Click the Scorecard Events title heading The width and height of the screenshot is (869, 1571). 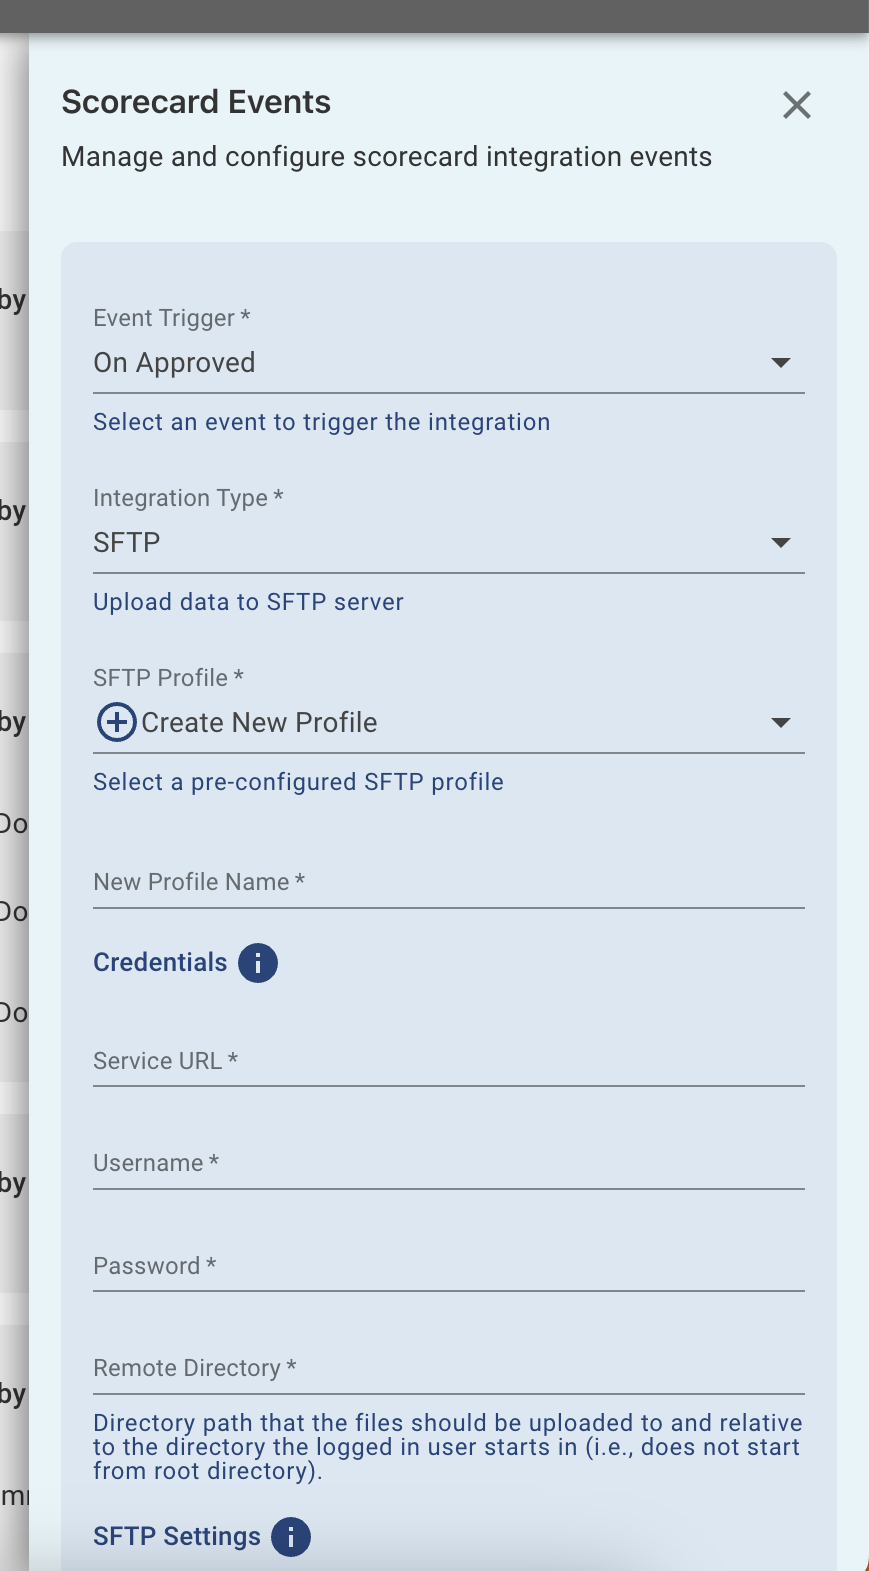(196, 101)
